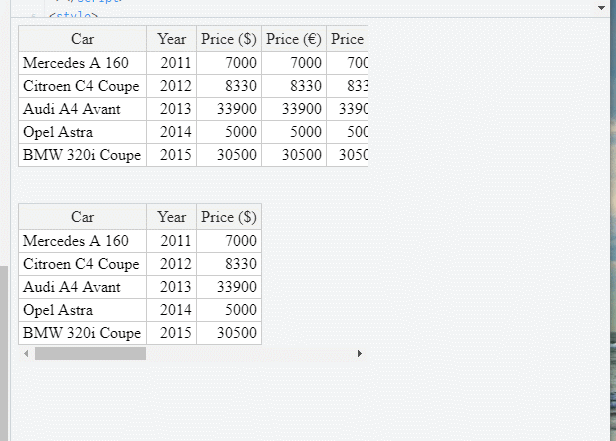Click the Year header in bottom table
This screenshot has height=441, width=616.
(172, 217)
